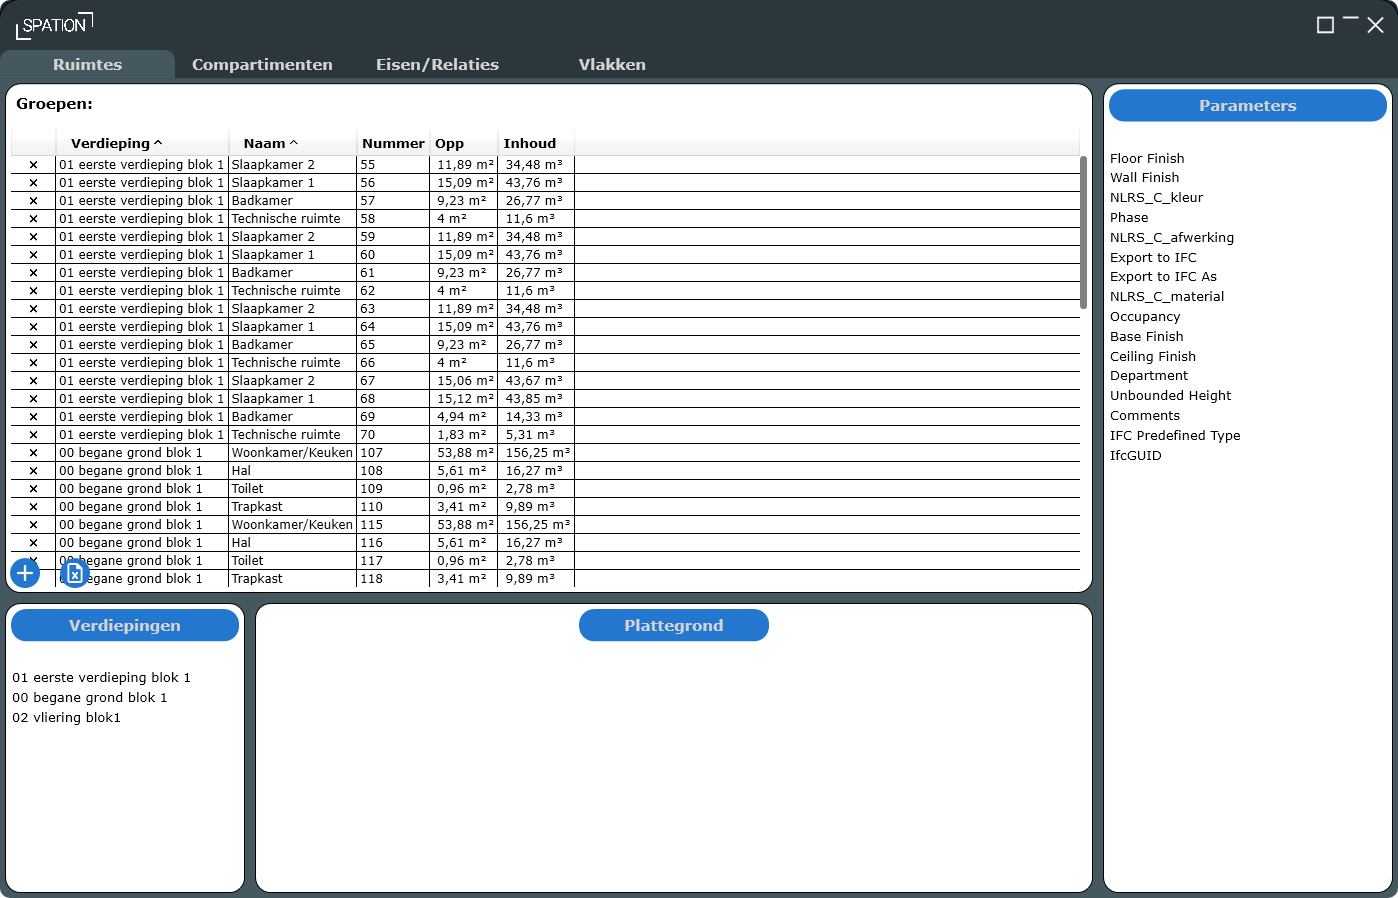
Task: Click the Excel export icon button
Action: coord(75,573)
